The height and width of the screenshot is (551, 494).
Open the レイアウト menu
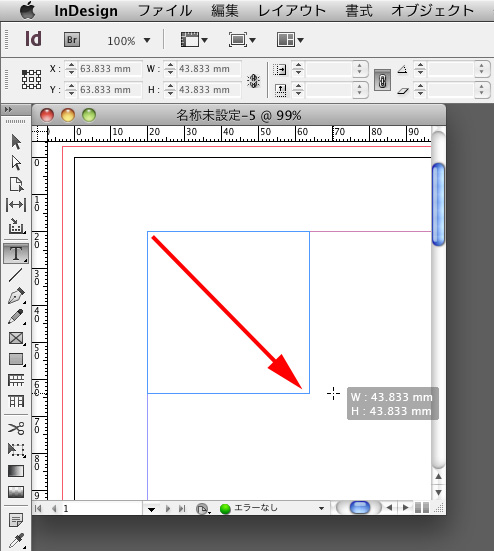click(x=292, y=11)
